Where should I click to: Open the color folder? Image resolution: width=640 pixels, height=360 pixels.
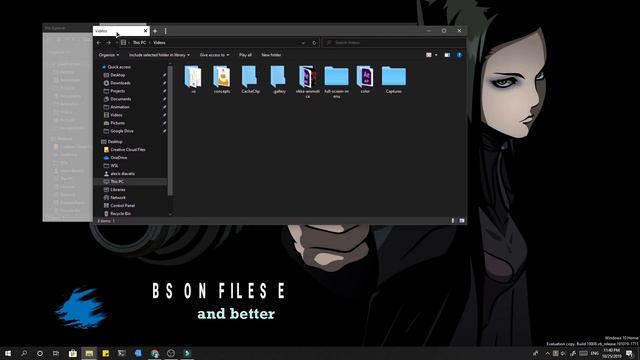point(365,80)
